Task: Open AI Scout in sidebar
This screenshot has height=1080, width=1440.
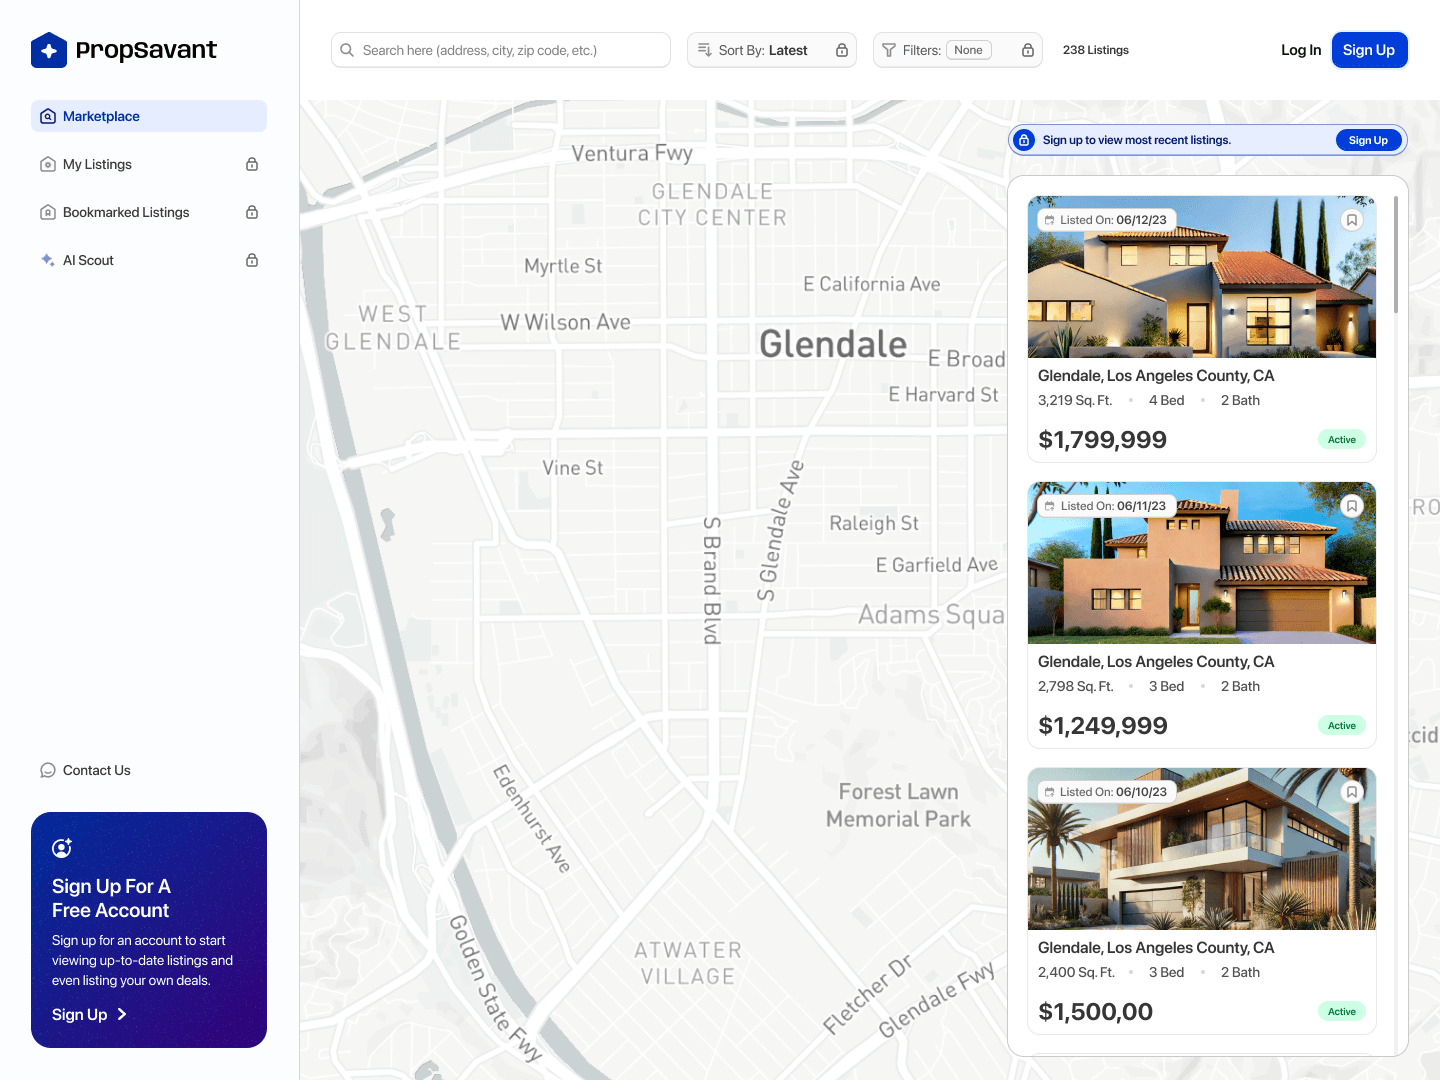Action: click(149, 260)
